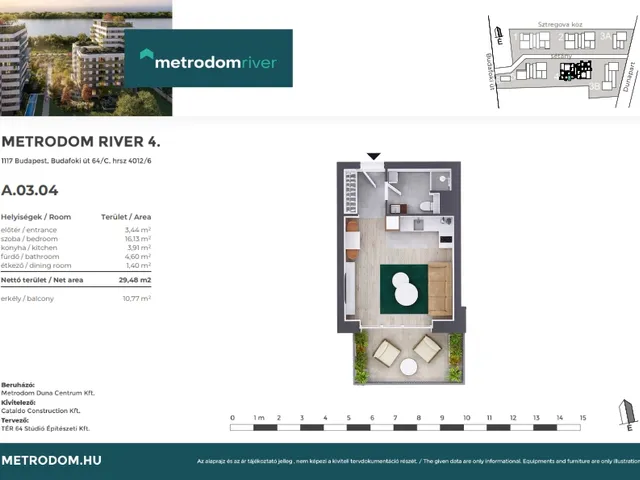
Task: Click the shower cabin in top right corner
Action: [442, 180]
